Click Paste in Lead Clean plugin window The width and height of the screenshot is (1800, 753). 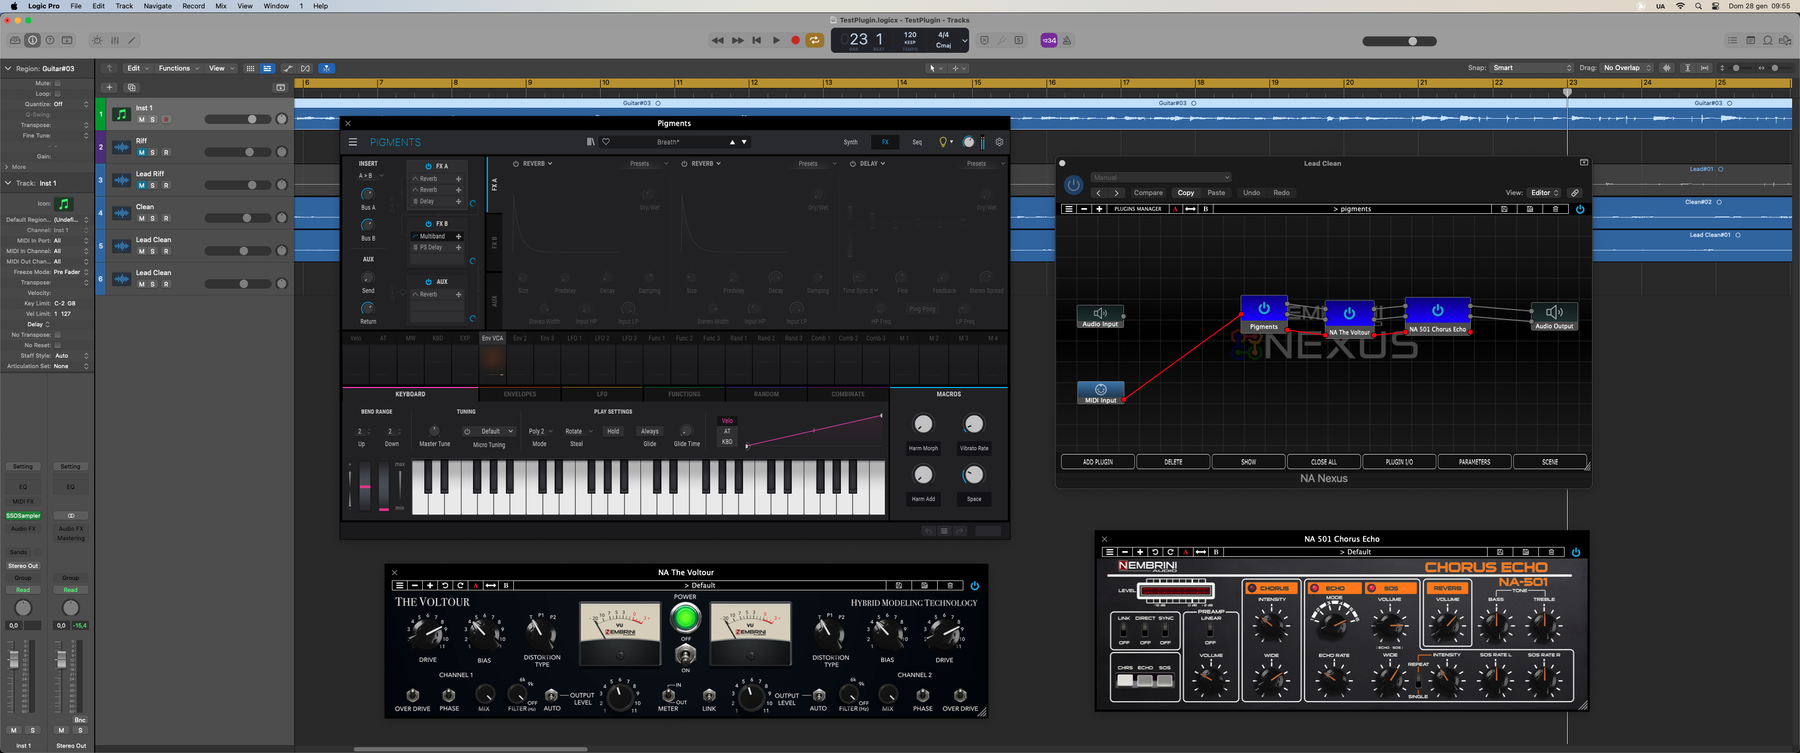click(x=1216, y=193)
